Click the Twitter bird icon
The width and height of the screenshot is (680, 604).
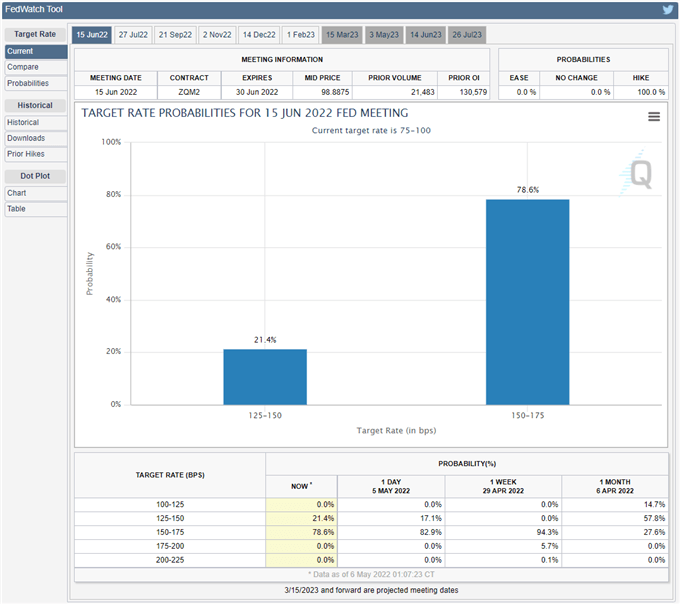pos(668,9)
